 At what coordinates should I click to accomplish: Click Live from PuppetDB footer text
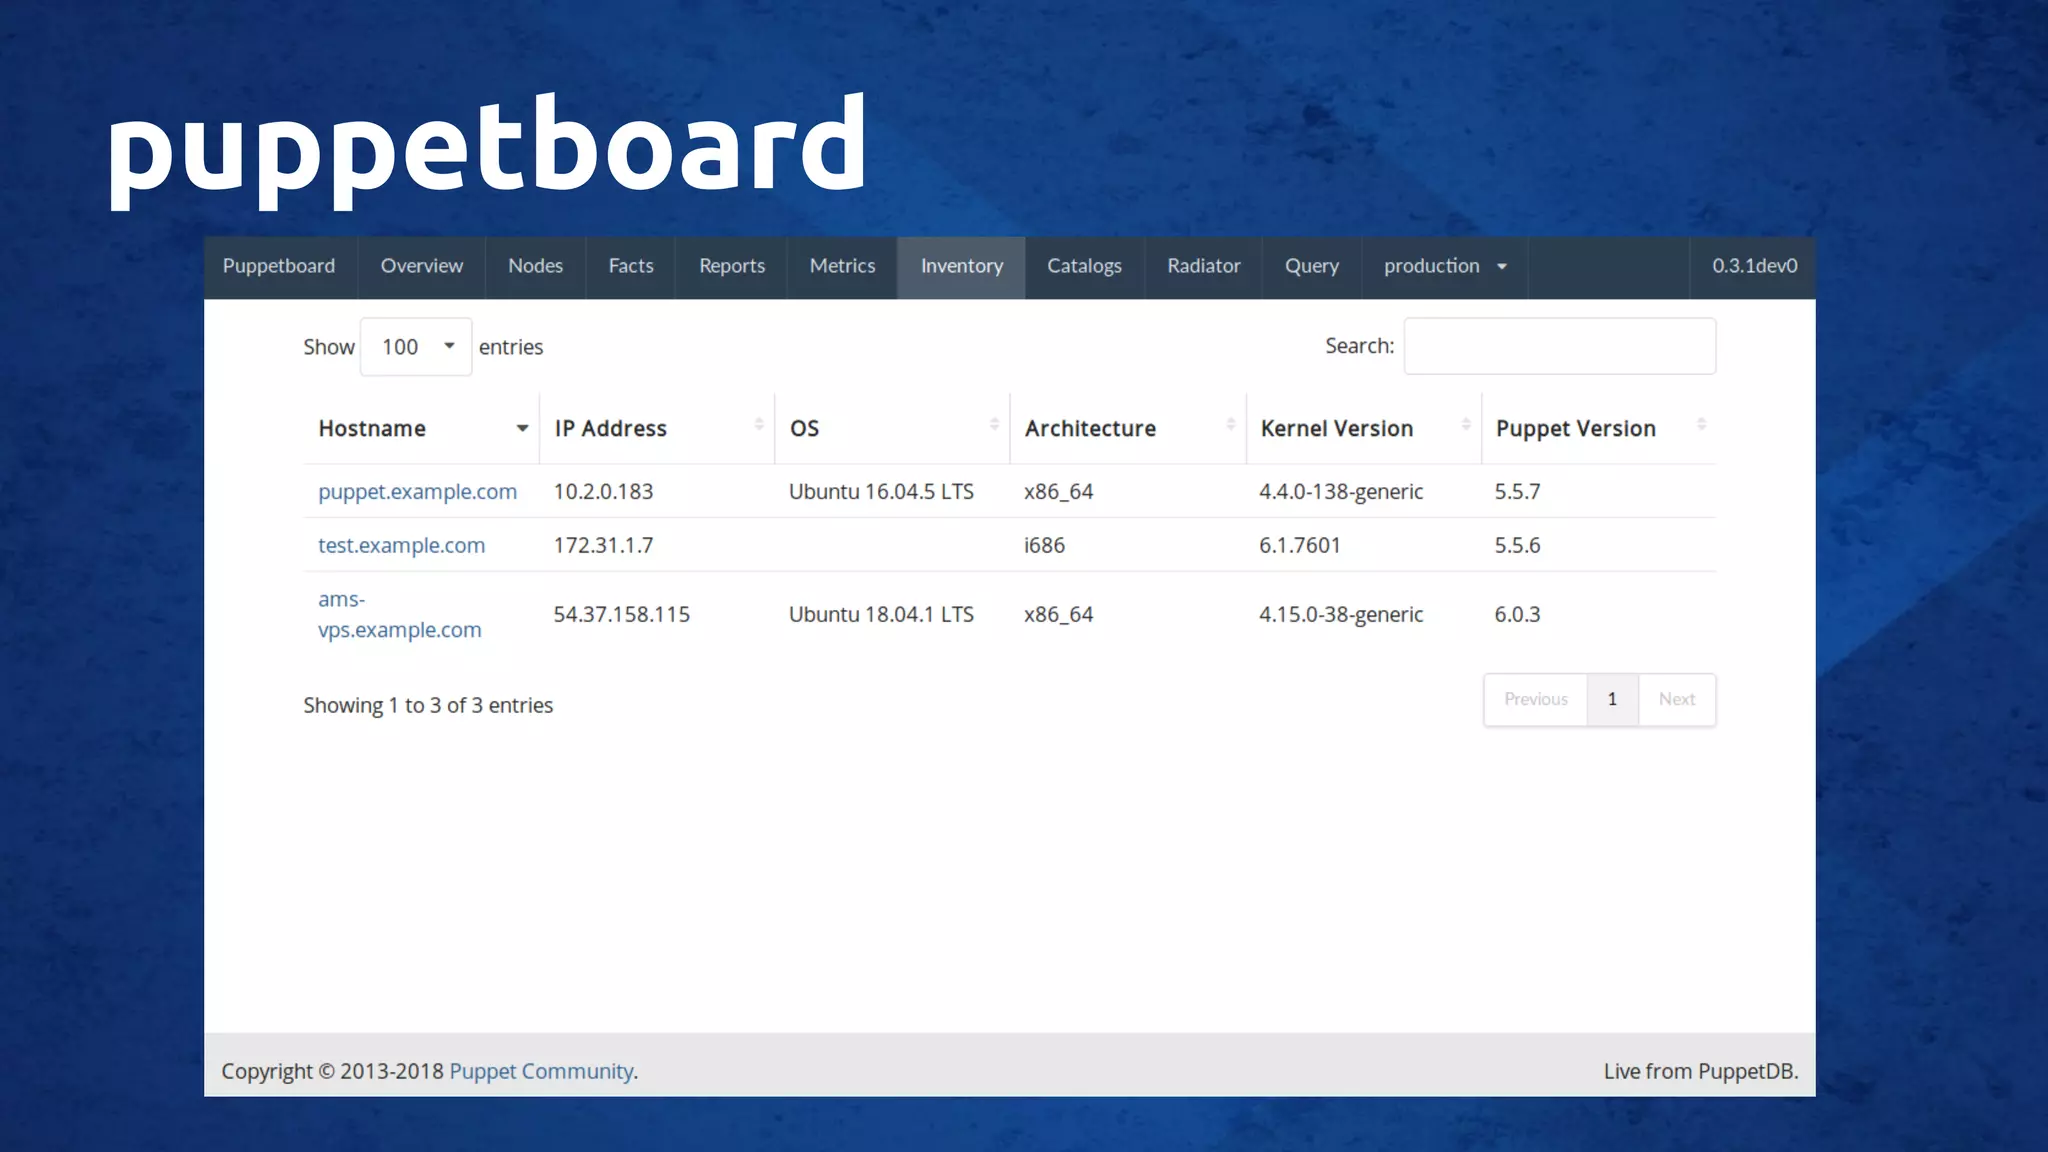pos(1701,1072)
